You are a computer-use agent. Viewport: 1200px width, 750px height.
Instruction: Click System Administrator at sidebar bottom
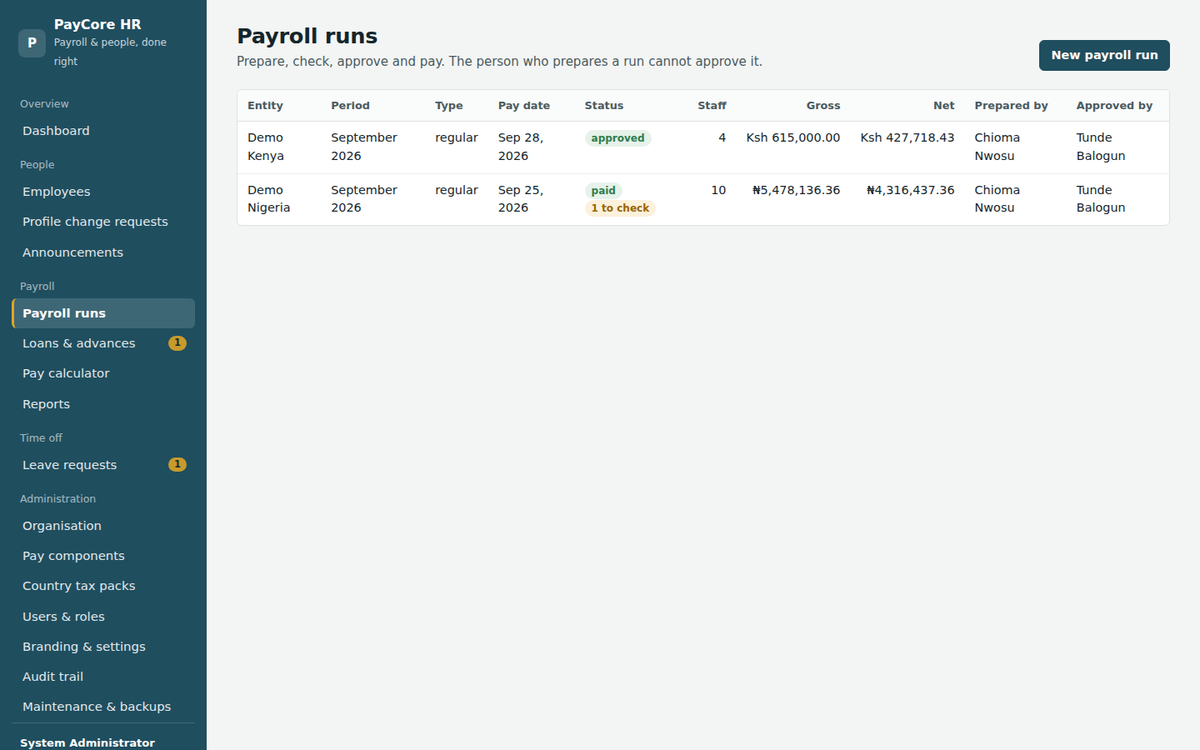click(x=87, y=743)
